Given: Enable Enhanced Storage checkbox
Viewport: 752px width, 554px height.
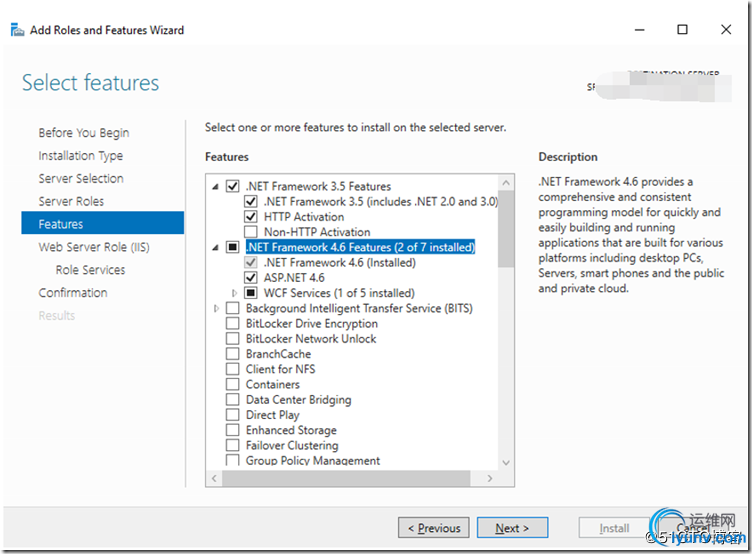Looking at the screenshot, I should click(x=233, y=430).
